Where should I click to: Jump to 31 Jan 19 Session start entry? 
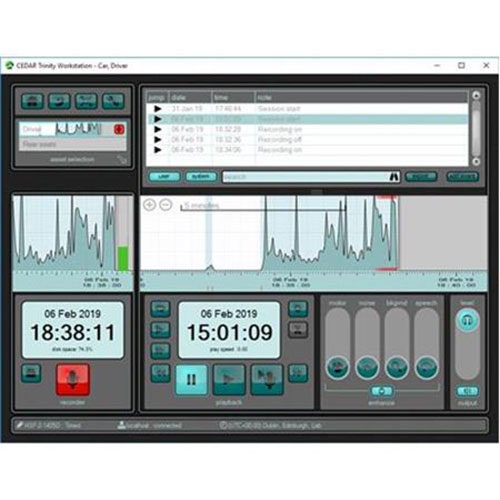click(x=158, y=109)
